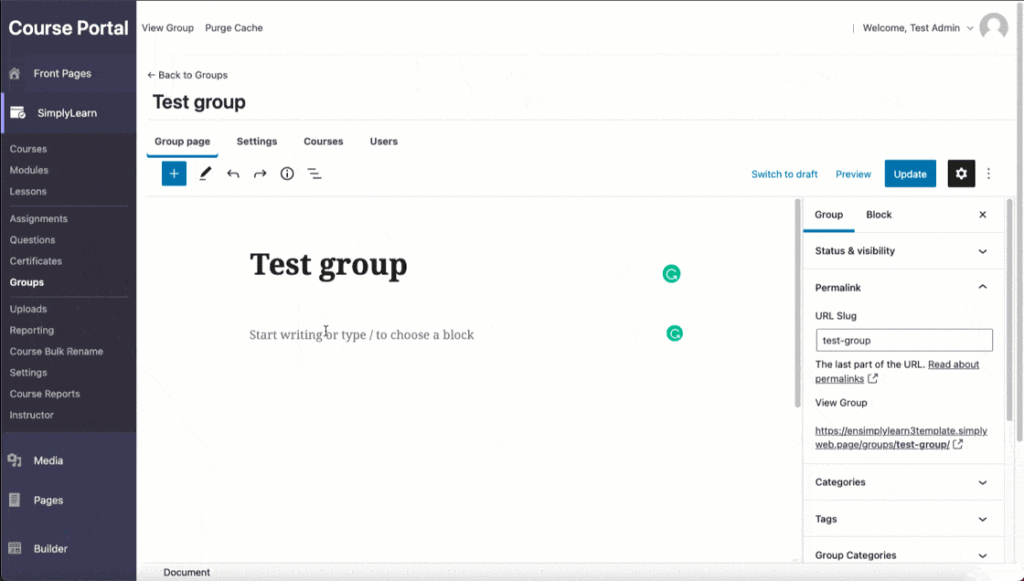Click the Undo arrow icon

(x=233, y=174)
